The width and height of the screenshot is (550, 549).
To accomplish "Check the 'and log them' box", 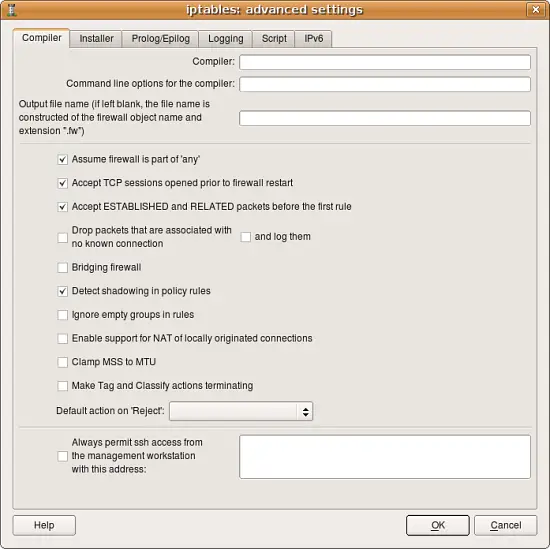I will pyautogui.click(x=246, y=237).
